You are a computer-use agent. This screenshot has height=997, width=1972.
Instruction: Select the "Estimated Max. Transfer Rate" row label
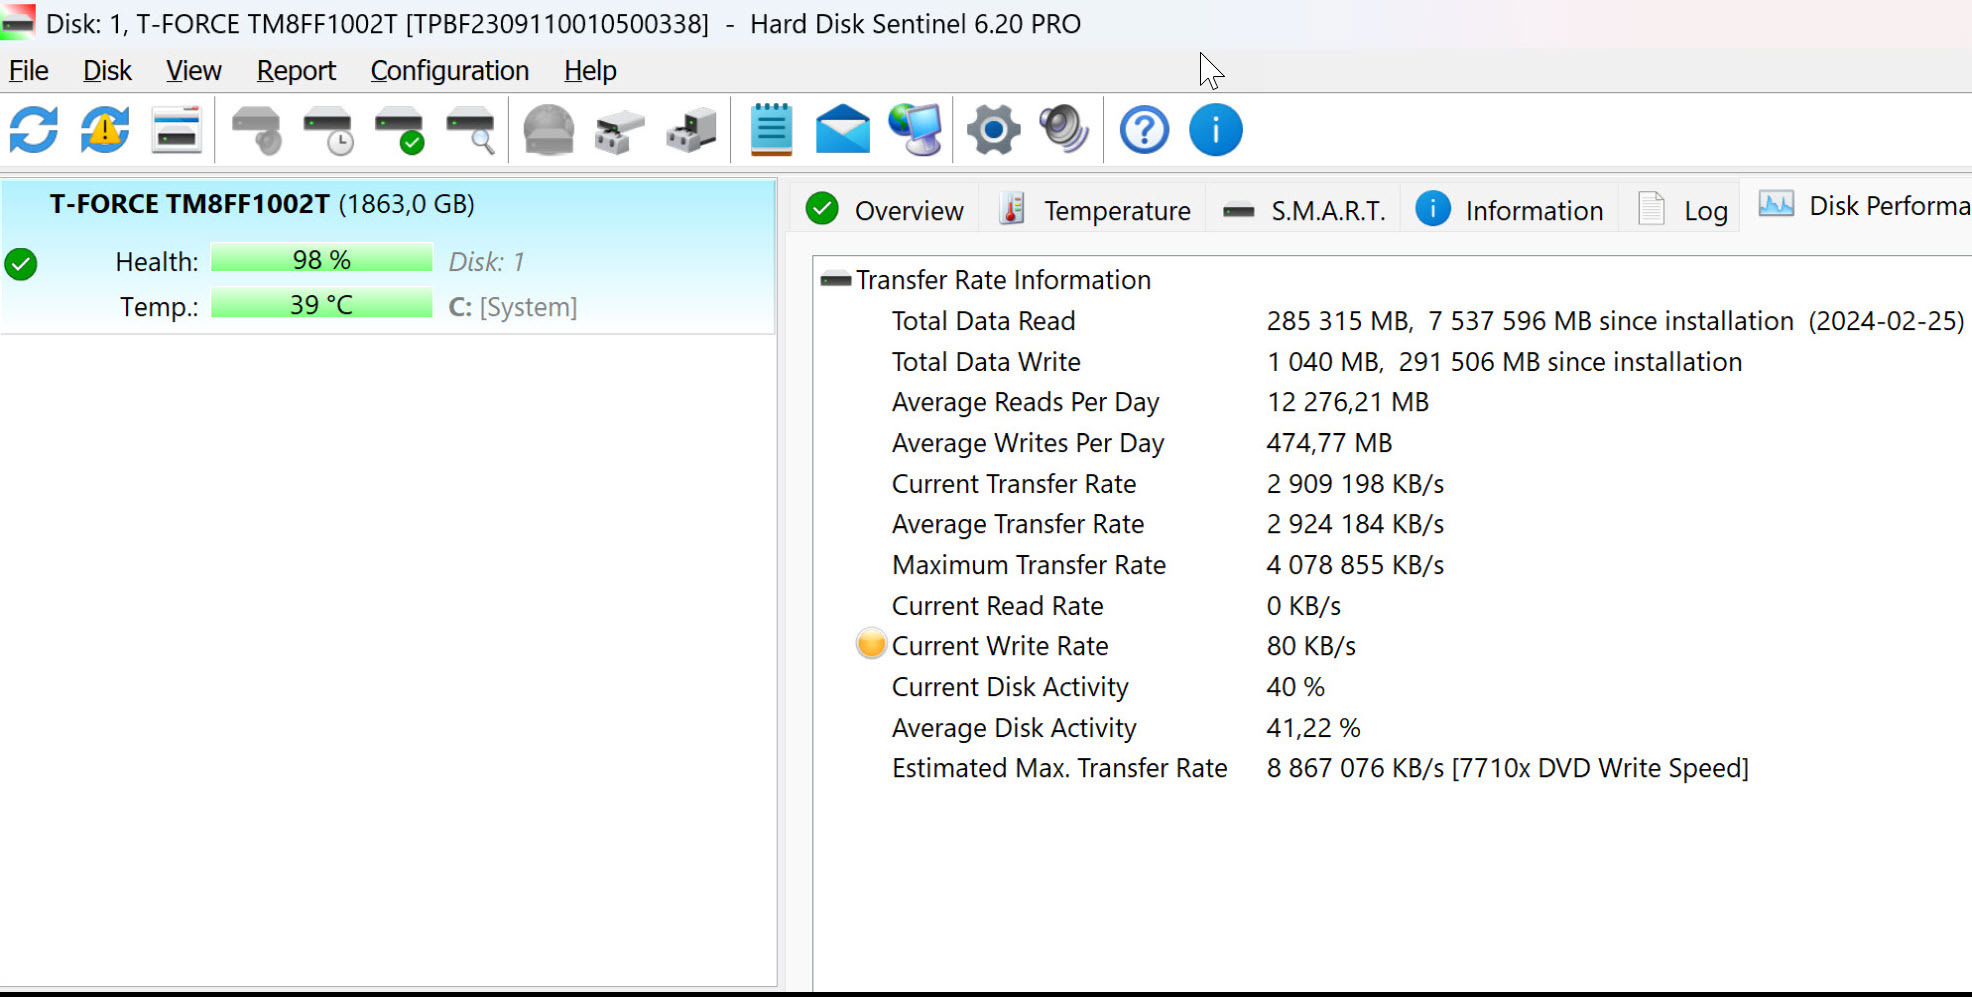click(1059, 768)
